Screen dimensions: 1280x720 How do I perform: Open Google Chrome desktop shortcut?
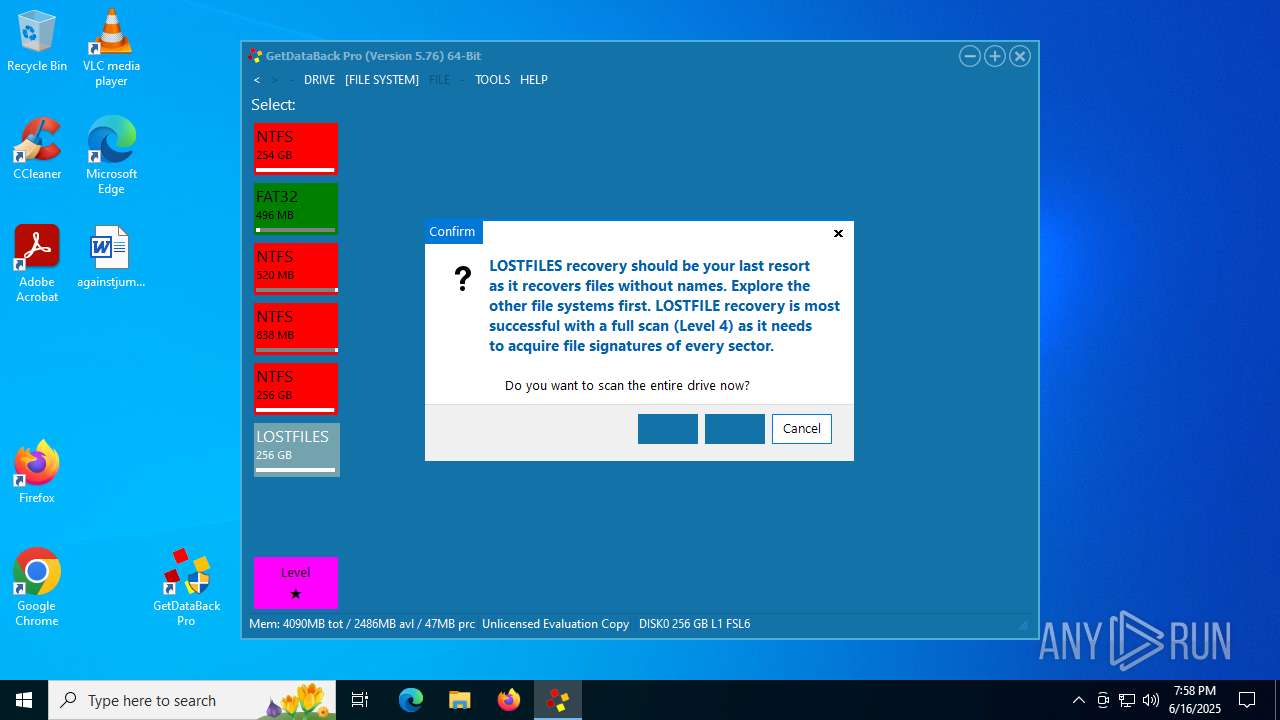pos(37,587)
